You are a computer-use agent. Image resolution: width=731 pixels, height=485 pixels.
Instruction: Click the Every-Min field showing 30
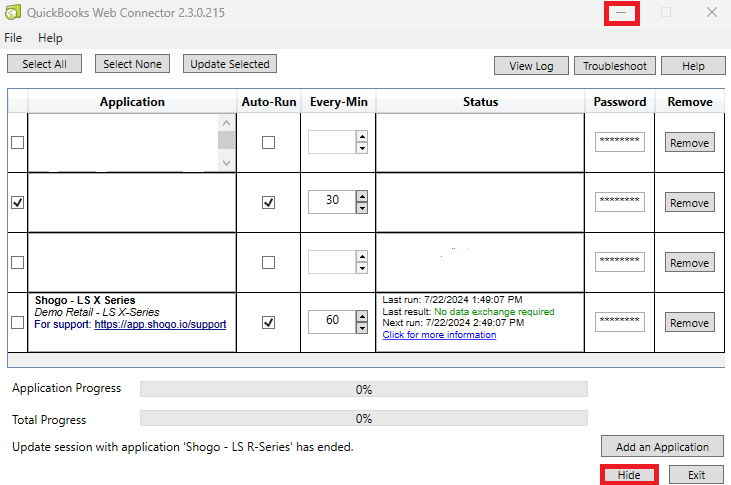[x=332, y=202]
